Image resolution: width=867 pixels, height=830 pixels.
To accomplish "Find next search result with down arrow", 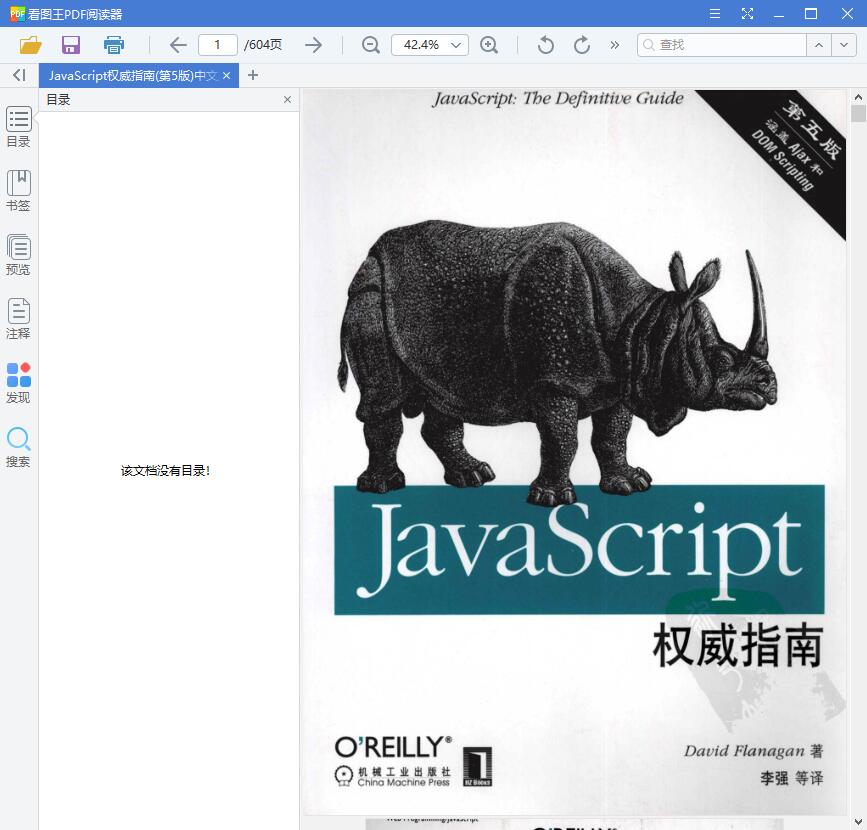I will point(844,45).
